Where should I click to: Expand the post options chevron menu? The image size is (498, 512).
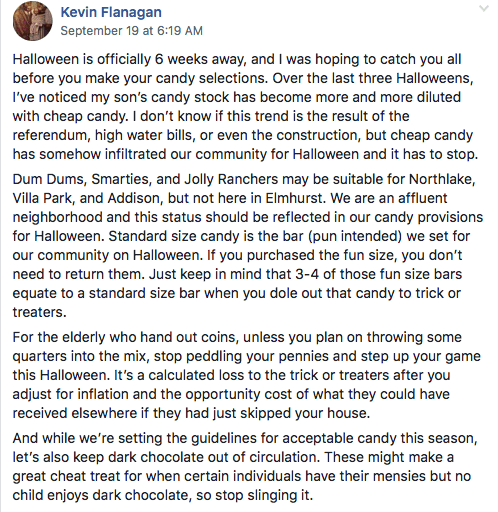[x=483, y=9]
